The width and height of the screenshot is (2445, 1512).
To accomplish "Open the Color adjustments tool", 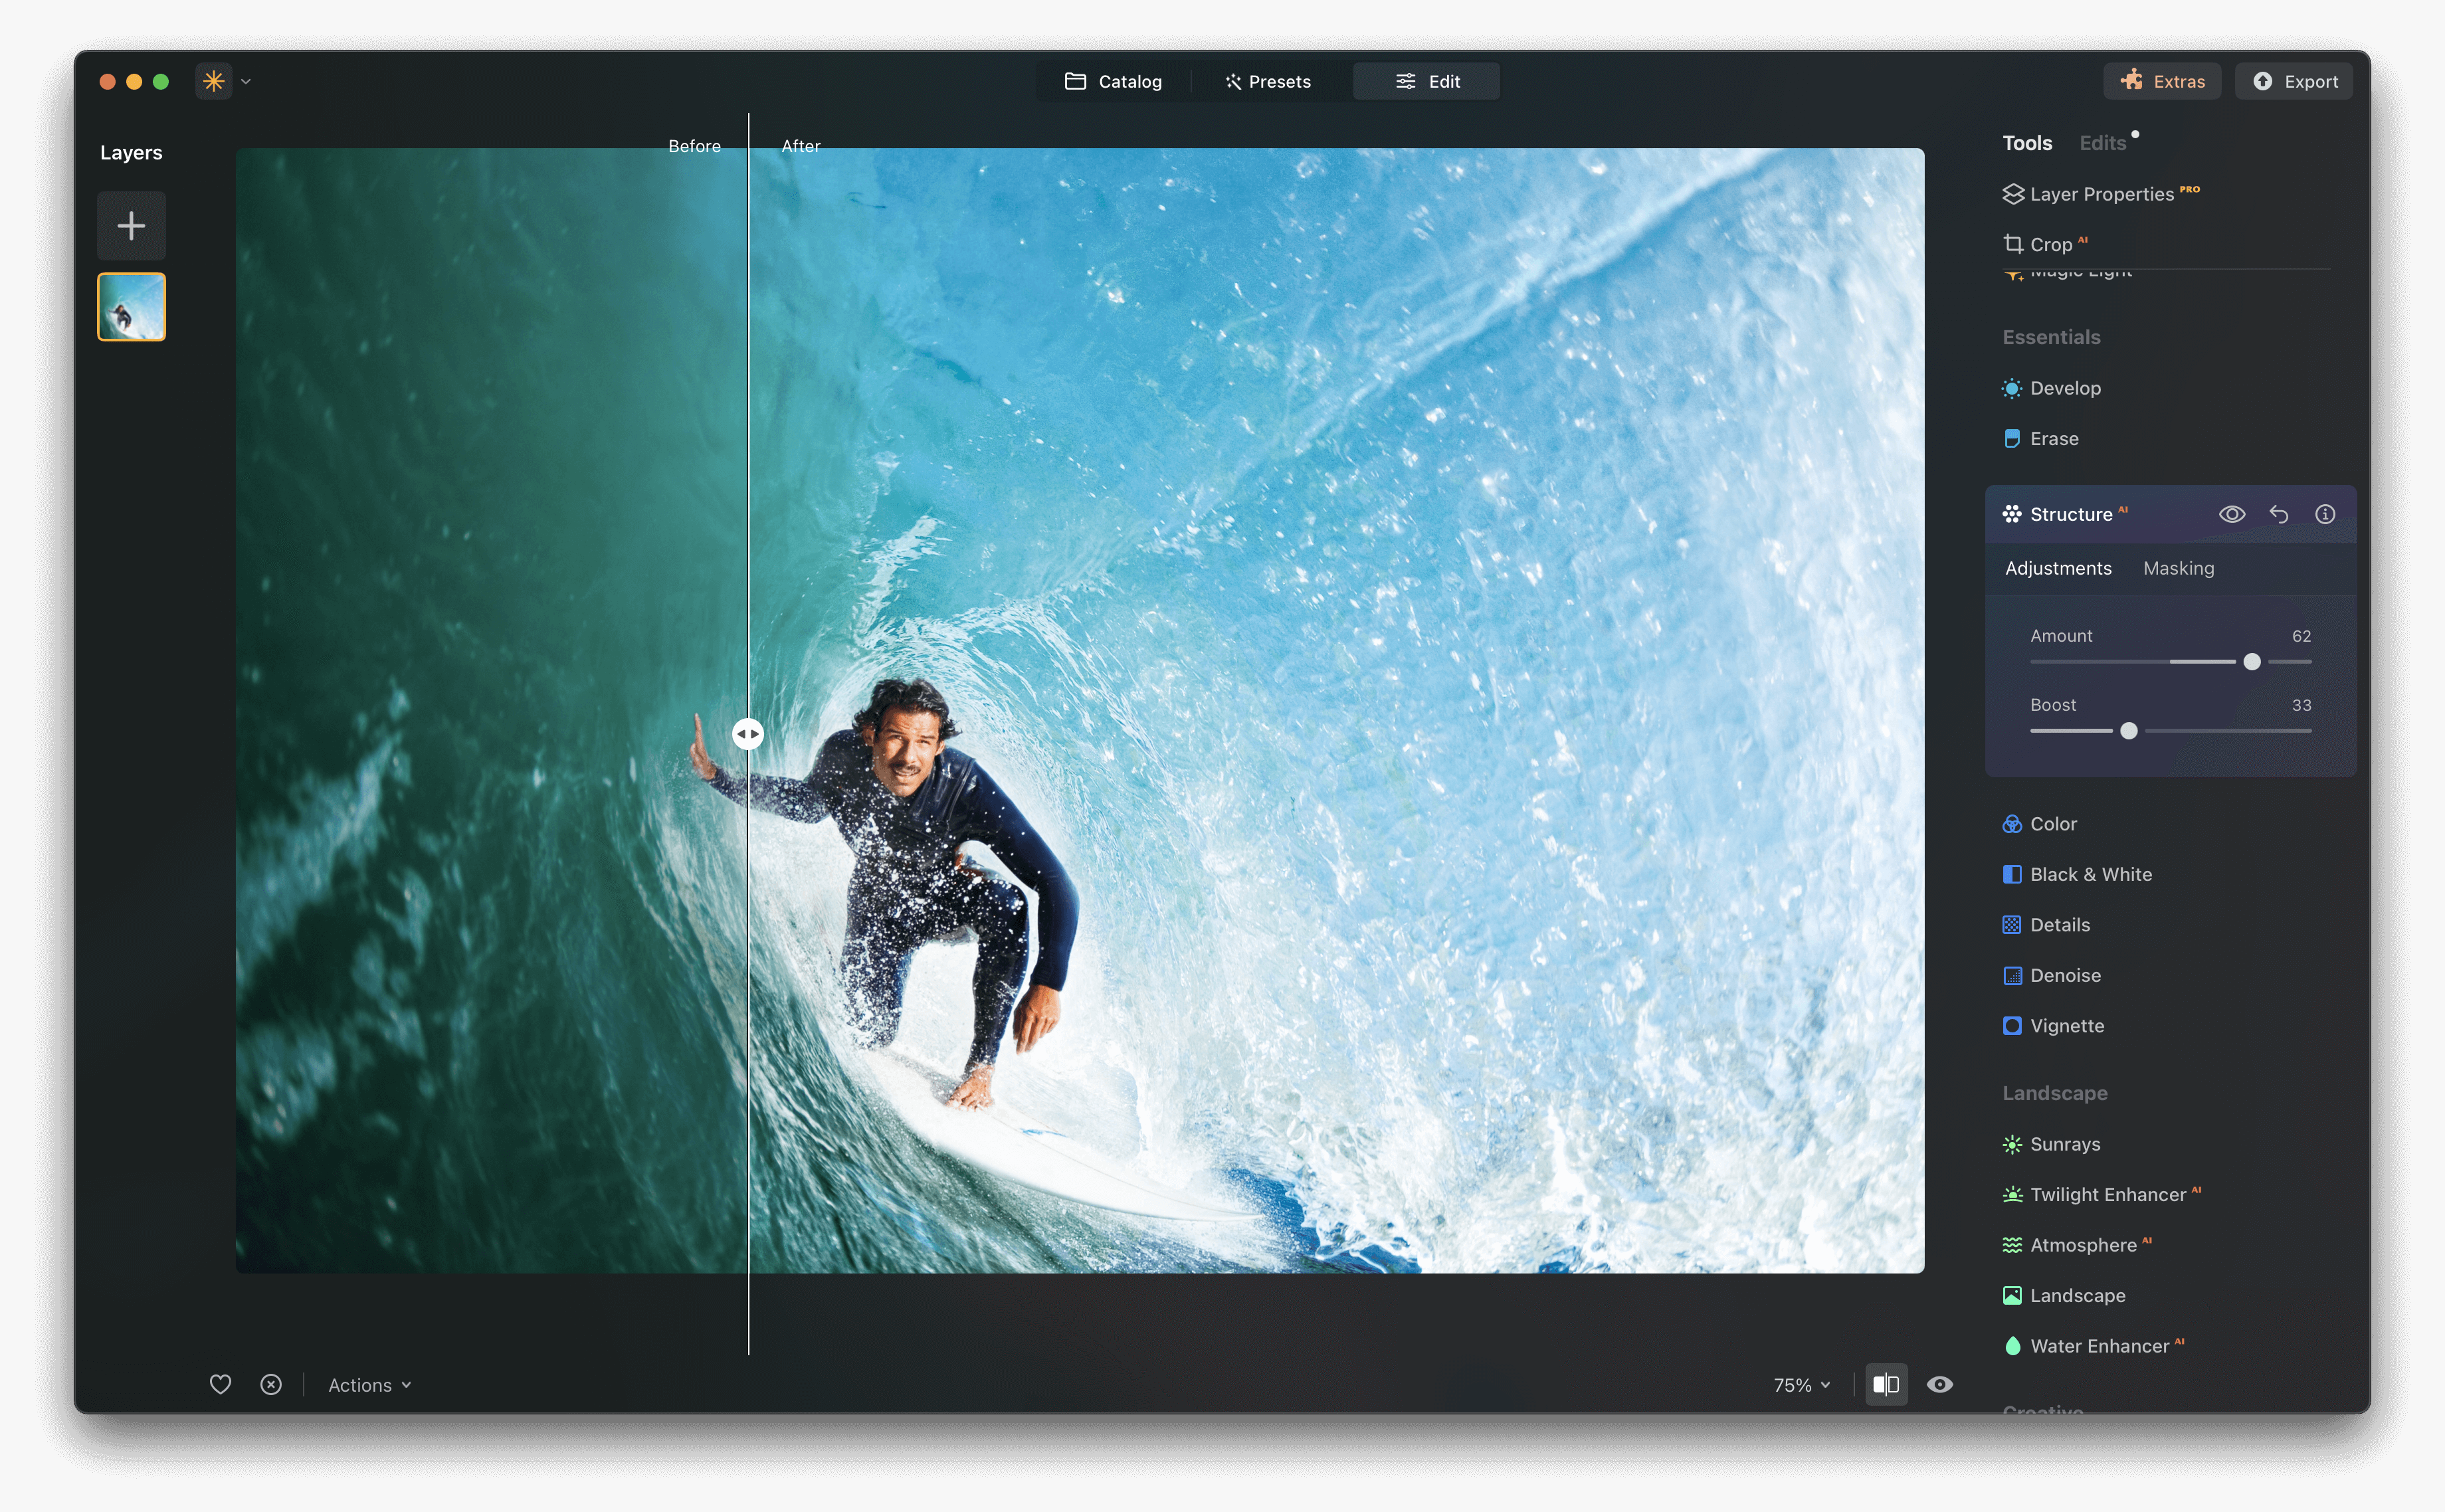I will pyautogui.click(x=2053, y=823).
